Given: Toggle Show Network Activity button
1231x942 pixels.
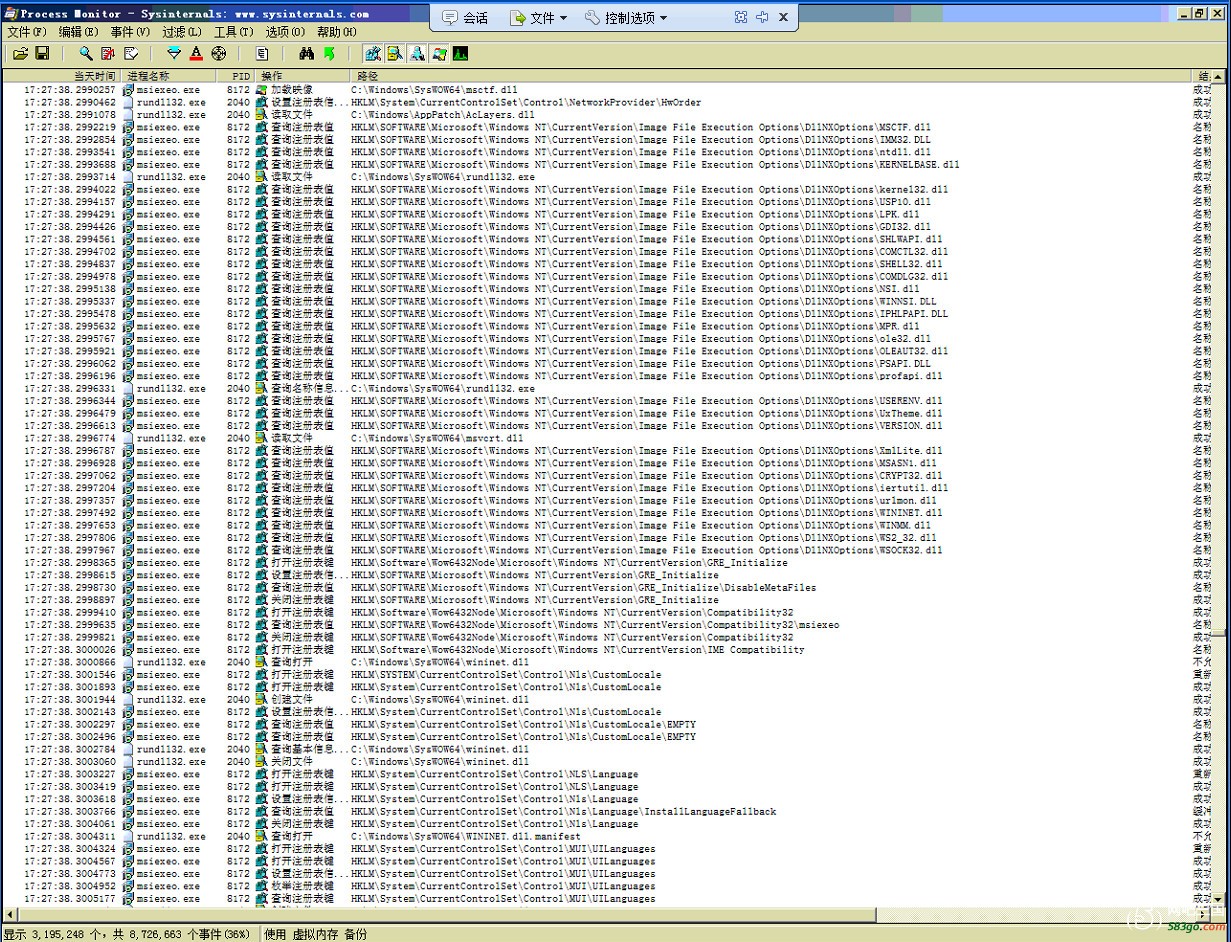Looking at the screenshot, I should coord(416,53).
